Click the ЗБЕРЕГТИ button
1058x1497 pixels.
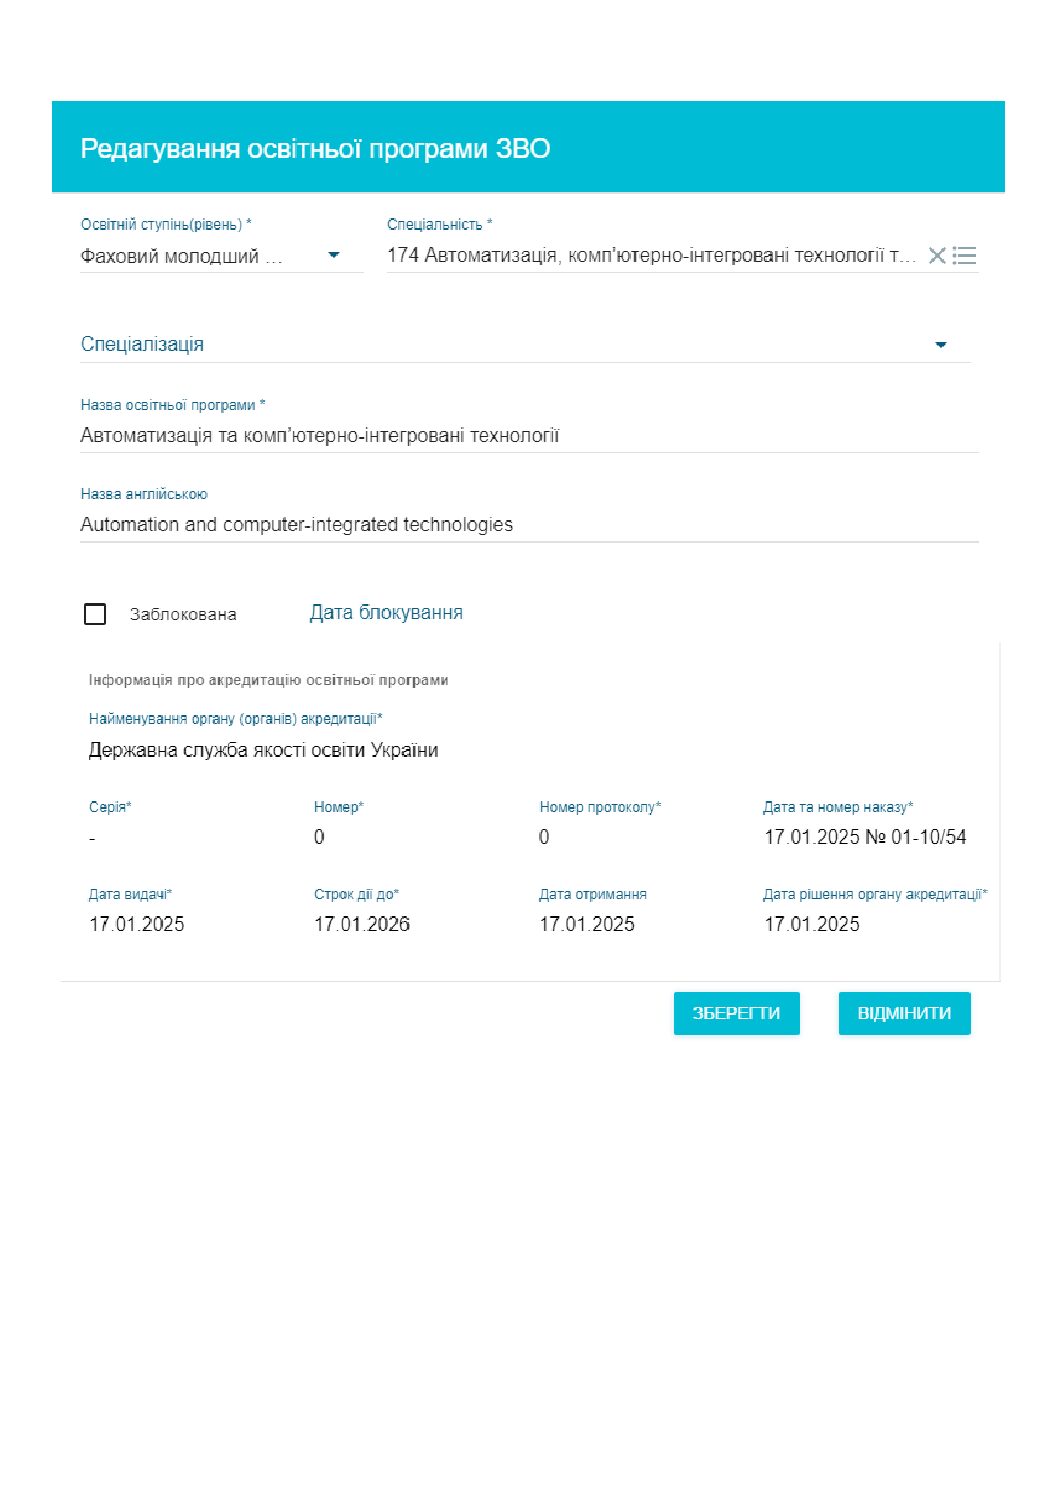click(736, 1013)
